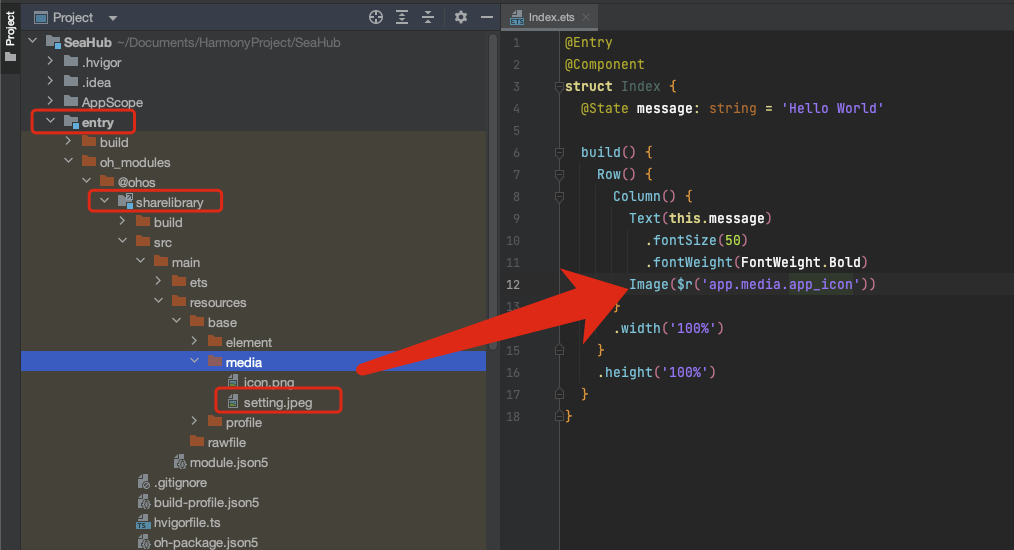Hide the Project panel with minus icon
Image resolution: width=1014 pixels, height=550 pixels.
click(x=487, y=17)
